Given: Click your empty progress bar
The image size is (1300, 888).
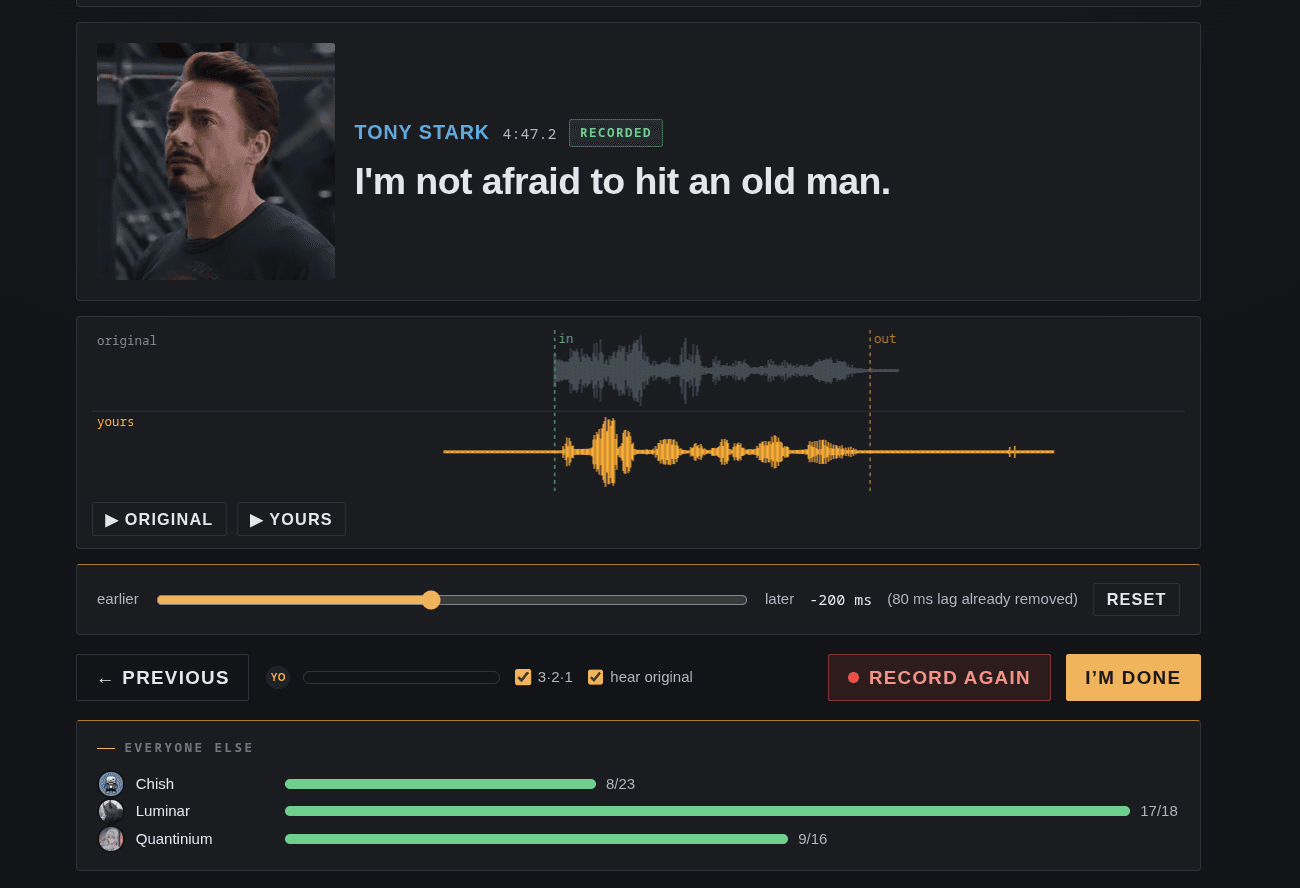Looking at the screenshot, I should click(401, 677).
